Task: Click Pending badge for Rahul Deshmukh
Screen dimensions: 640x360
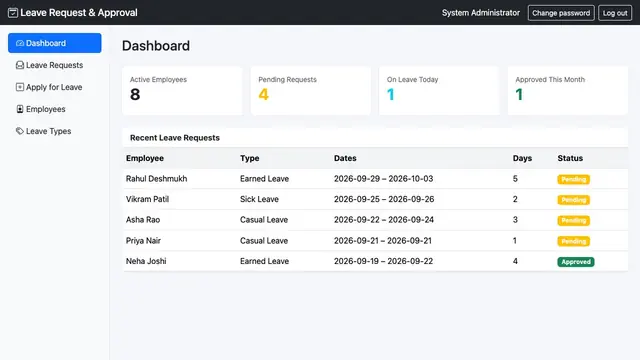Action: 573,179
